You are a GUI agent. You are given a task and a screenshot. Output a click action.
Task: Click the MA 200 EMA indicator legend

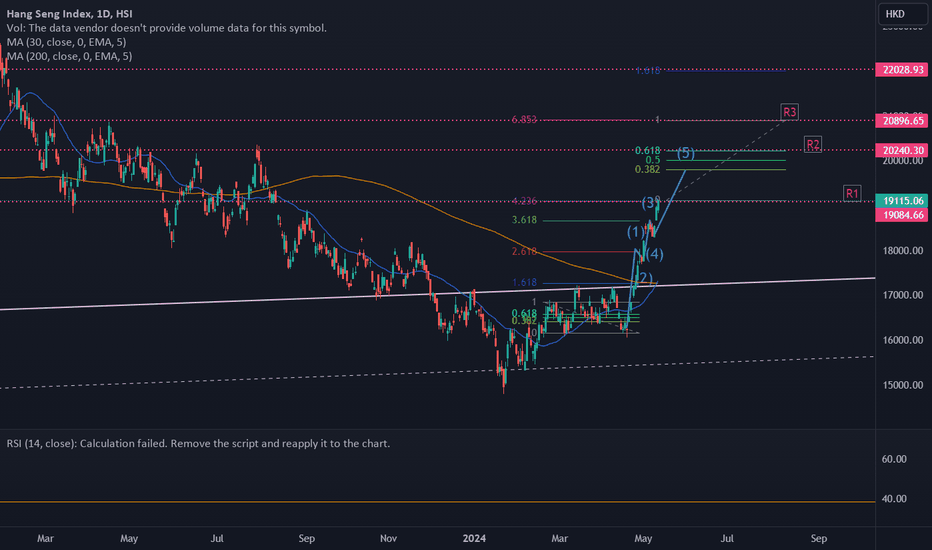point(69,56)
